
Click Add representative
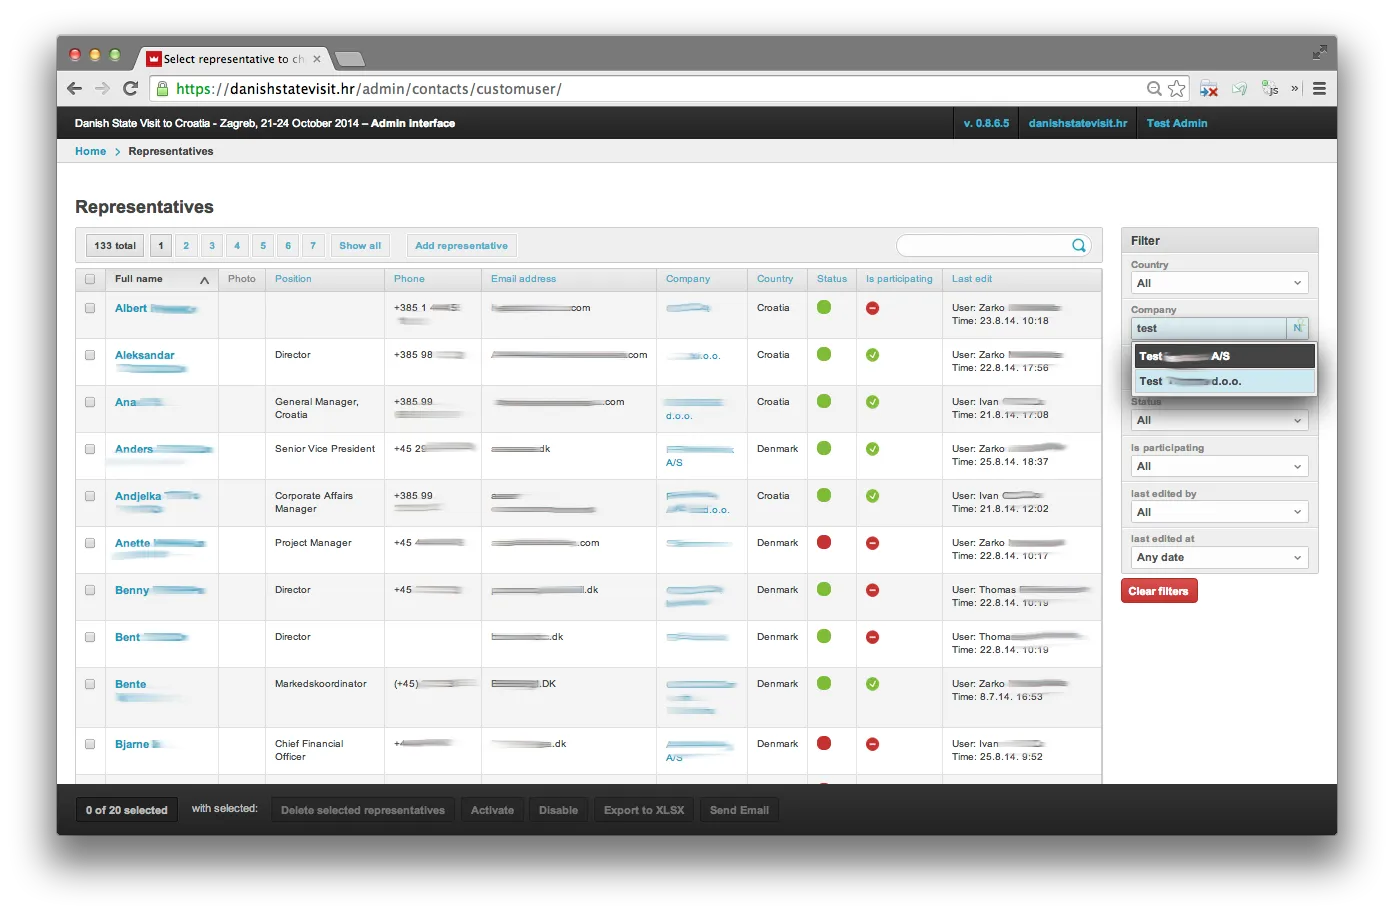click(x=461, y=245)
